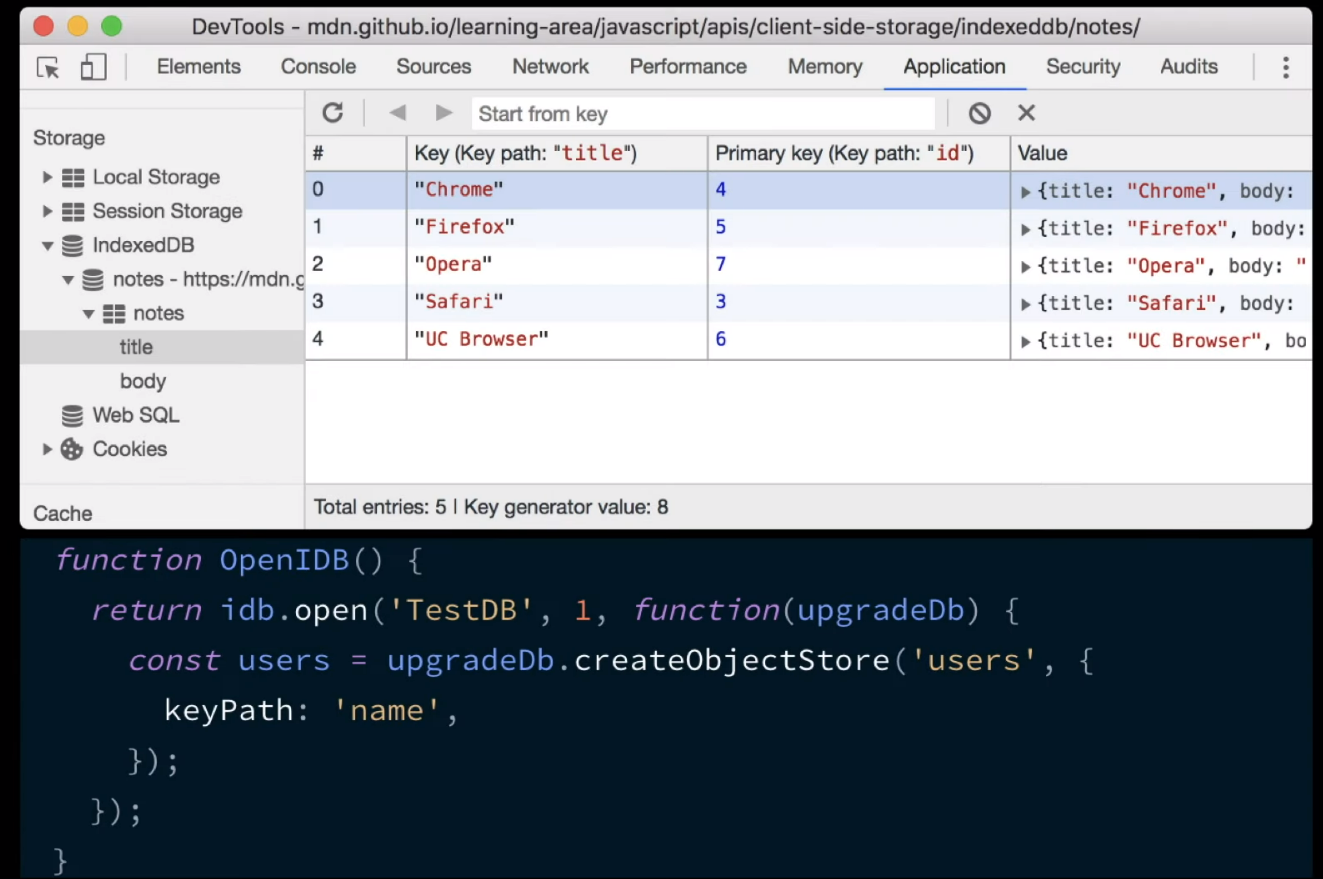Viewport: 1323px width, 879px height.
Task: Expand the Chrome row value object
Action: (x=1025, y=192)
